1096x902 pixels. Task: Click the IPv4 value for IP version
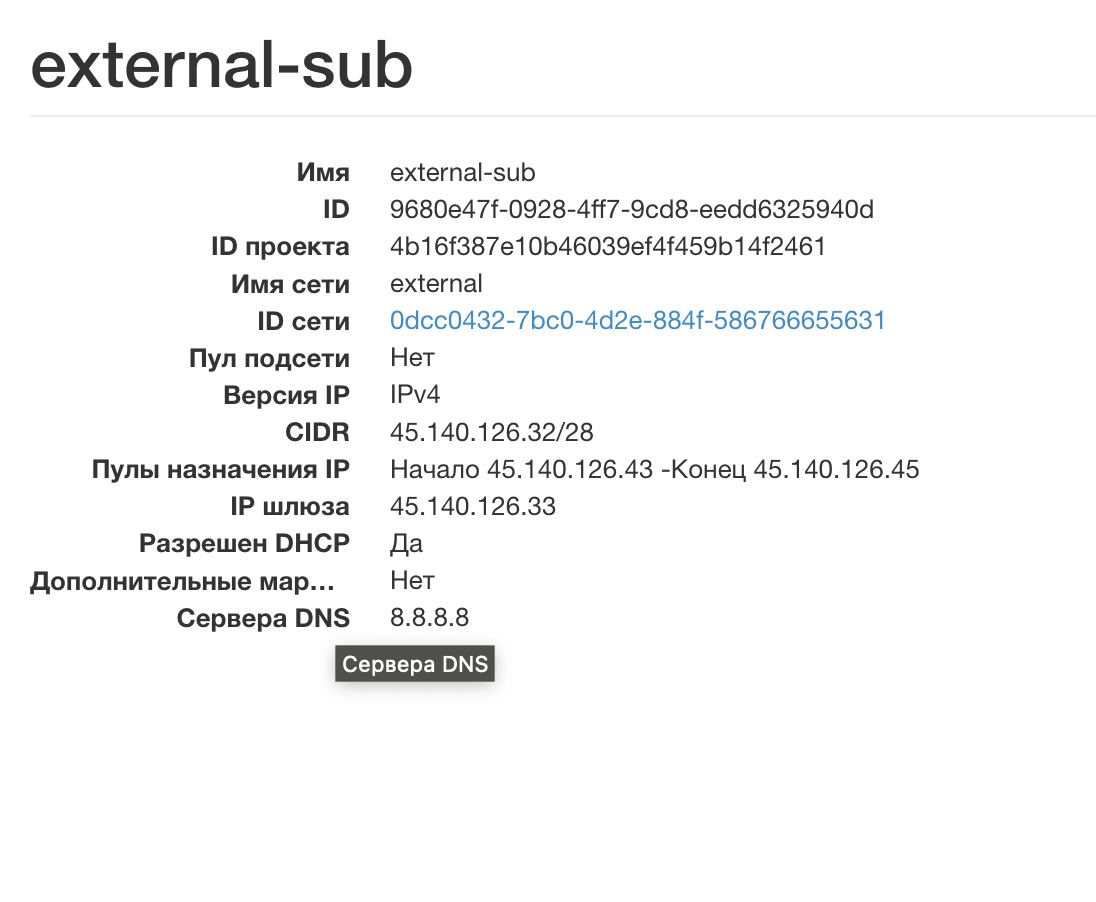tap(415, 395)
